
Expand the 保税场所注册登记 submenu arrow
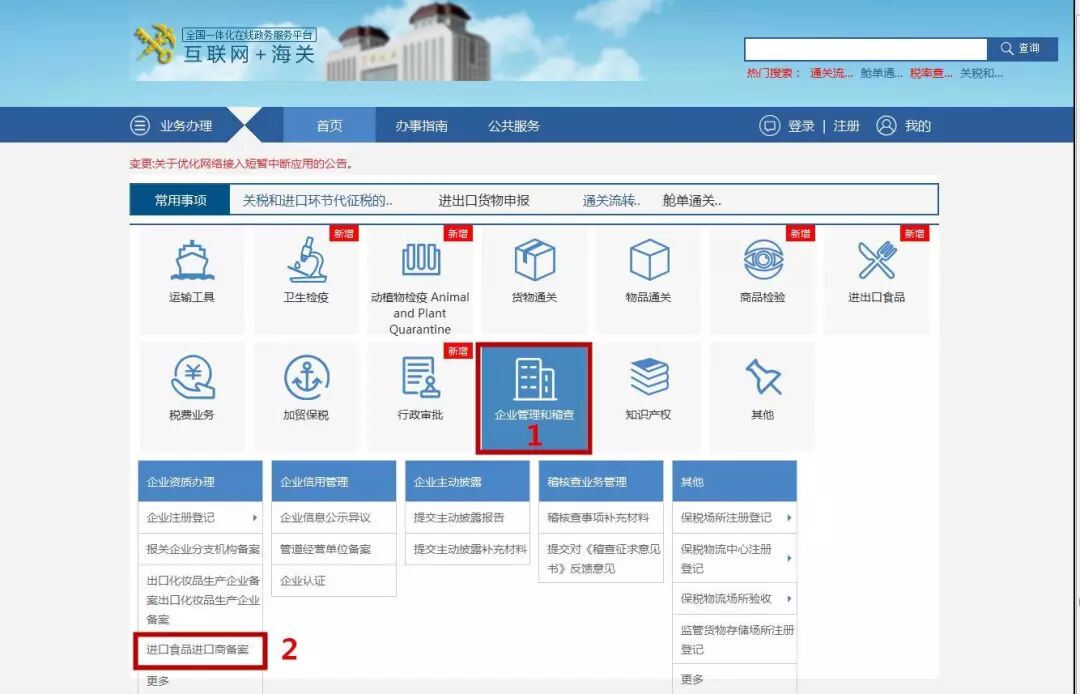pyautogui.click(x=789, y=517)
